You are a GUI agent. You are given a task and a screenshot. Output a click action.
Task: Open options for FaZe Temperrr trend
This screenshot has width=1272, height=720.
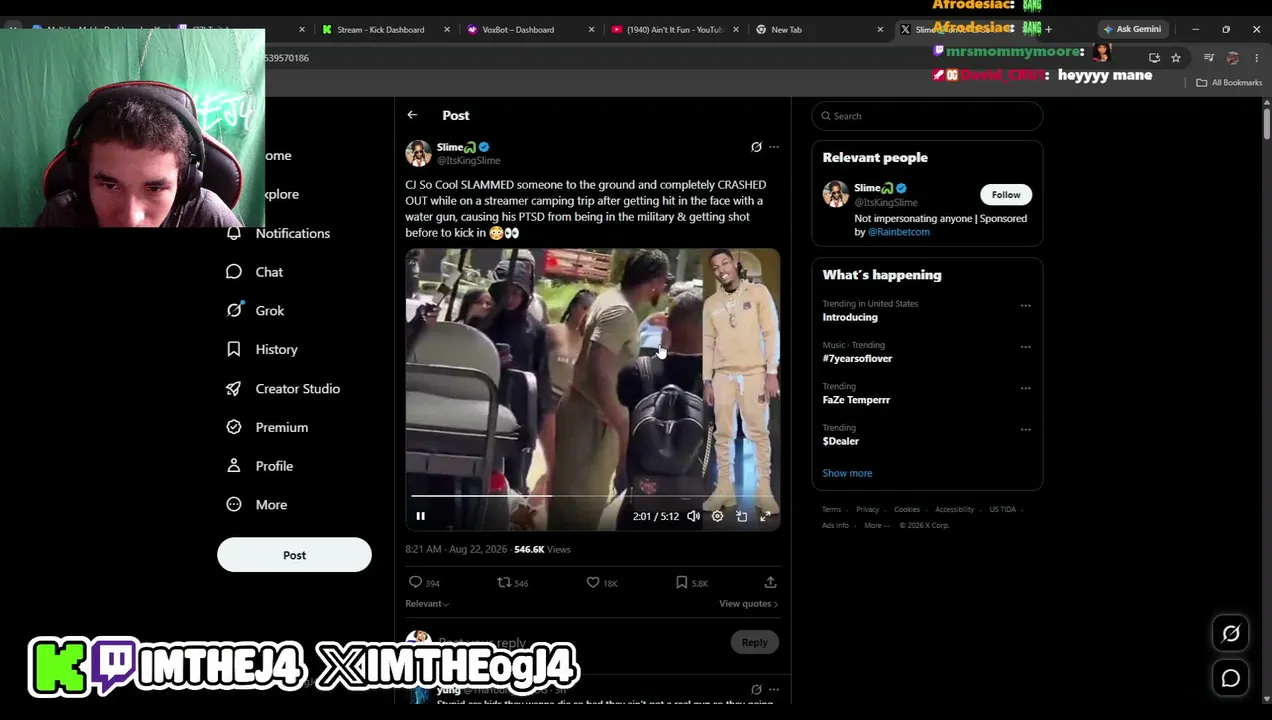(1025, 388)
